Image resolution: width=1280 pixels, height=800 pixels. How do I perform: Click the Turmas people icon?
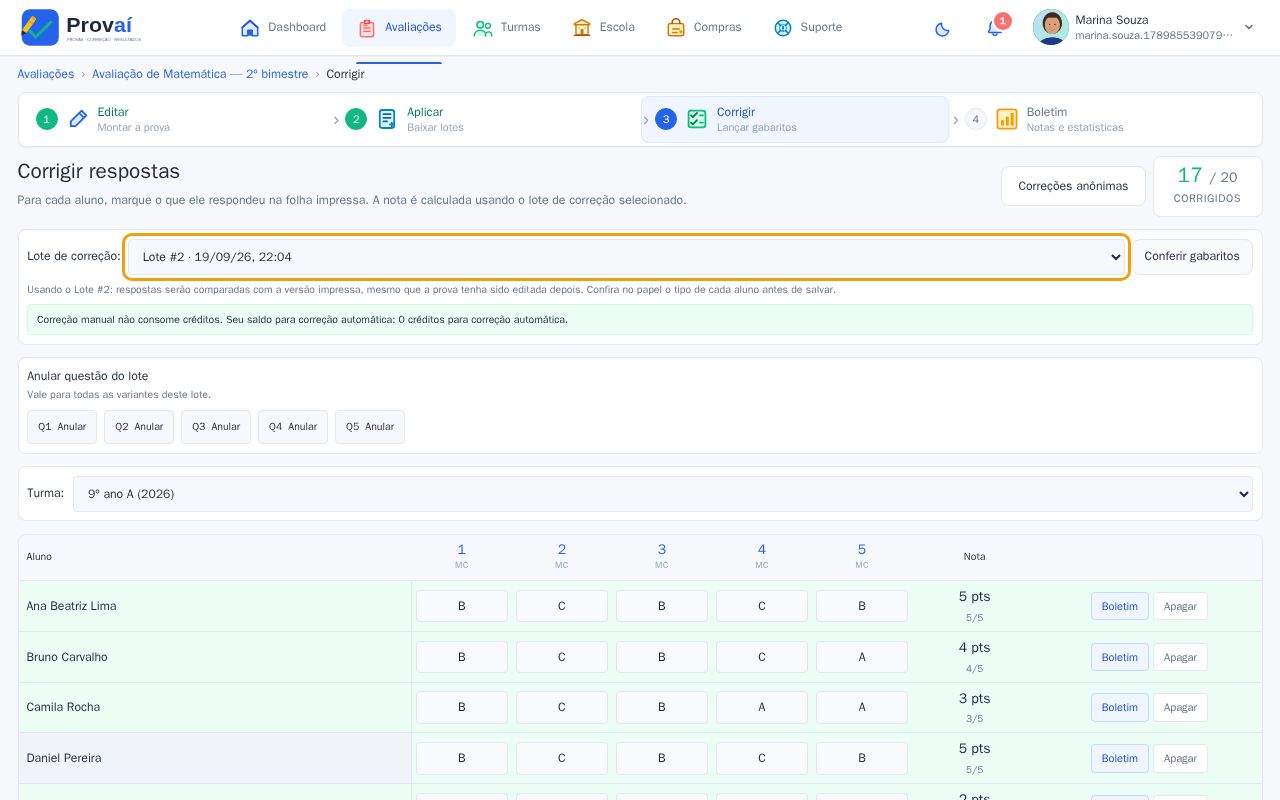click(x=483, y=27)
